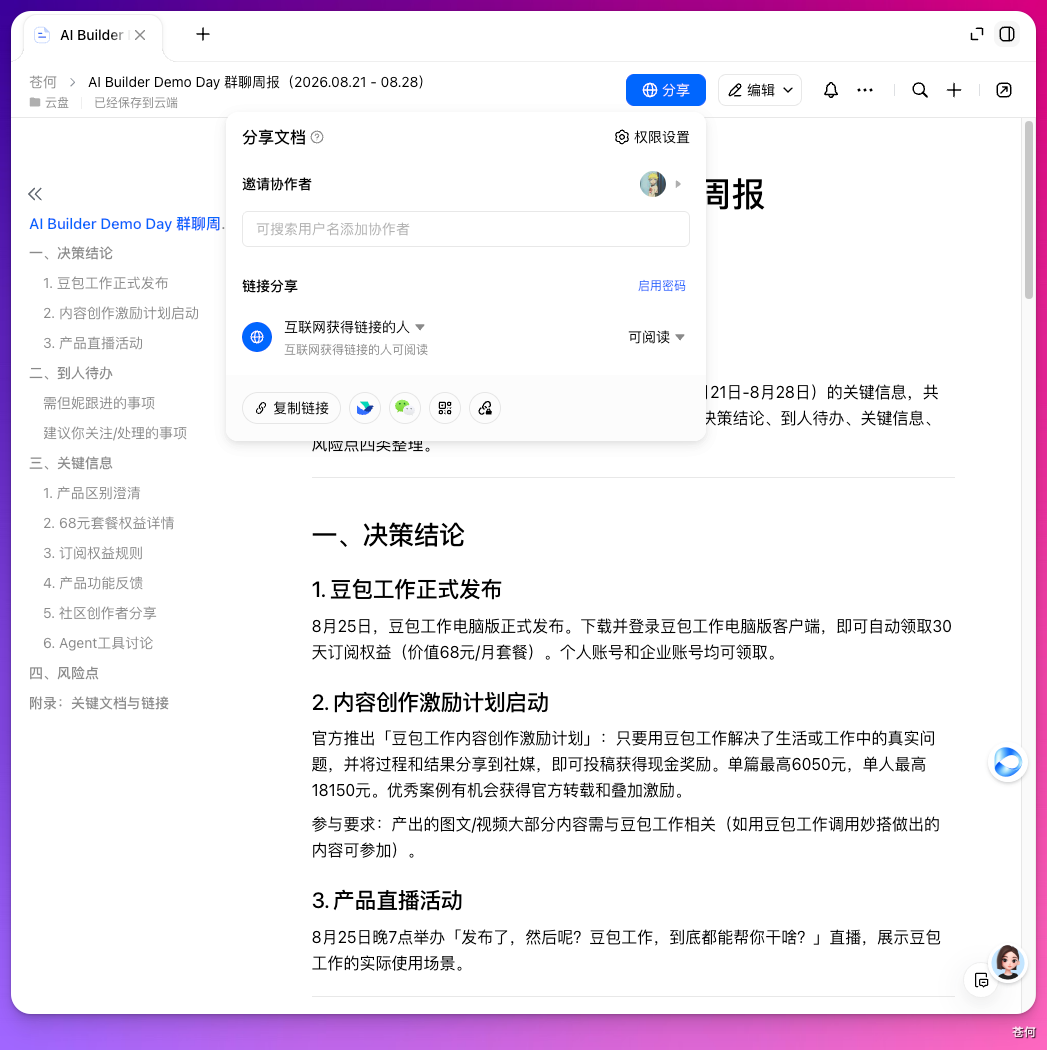Close the AI Builder tab
The height and width of the screenshot is (1050, 1047).
coord(140,35)
